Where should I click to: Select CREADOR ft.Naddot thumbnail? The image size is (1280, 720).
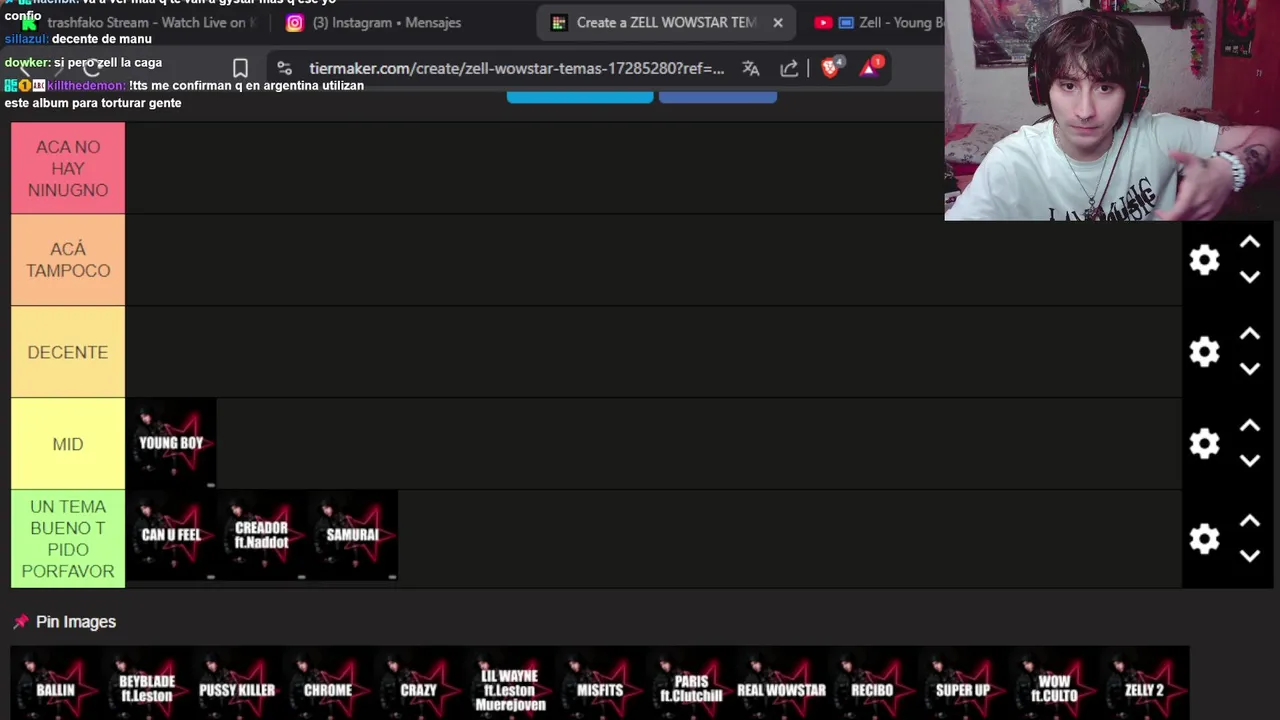[262, 535]
